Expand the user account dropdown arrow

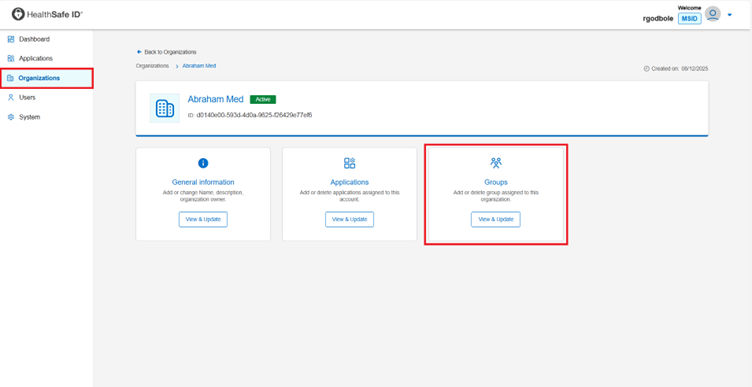729,15
